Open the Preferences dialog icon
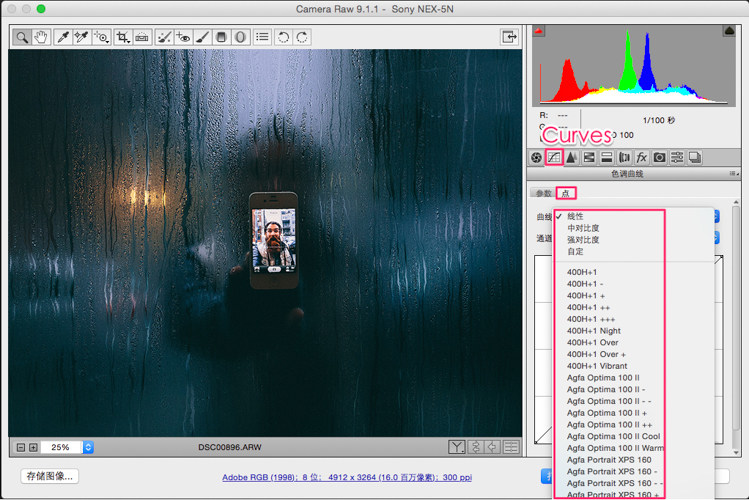The height and width of the screenshot is (500, 749). (x=262, y=37)
